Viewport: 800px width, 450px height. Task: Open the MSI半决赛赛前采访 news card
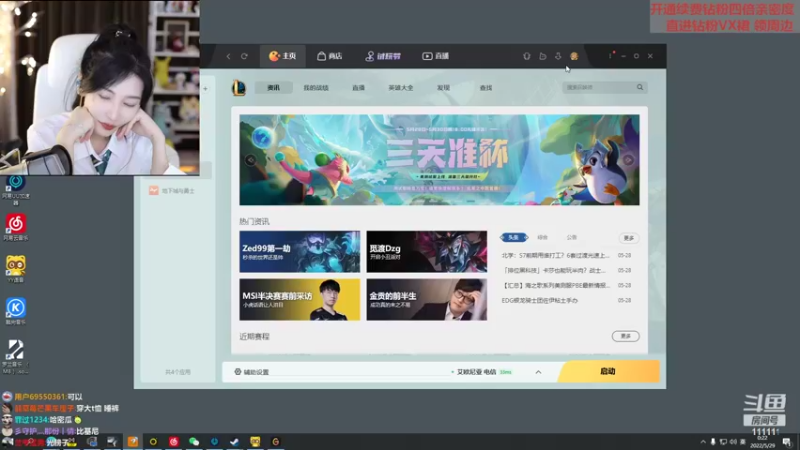[299, 299]
